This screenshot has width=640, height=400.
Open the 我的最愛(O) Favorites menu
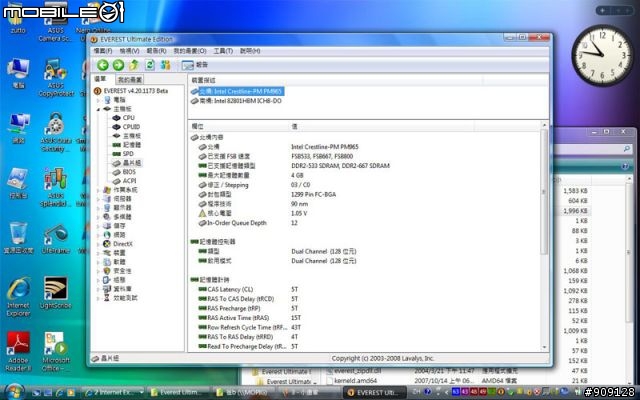tap(190, 51)
